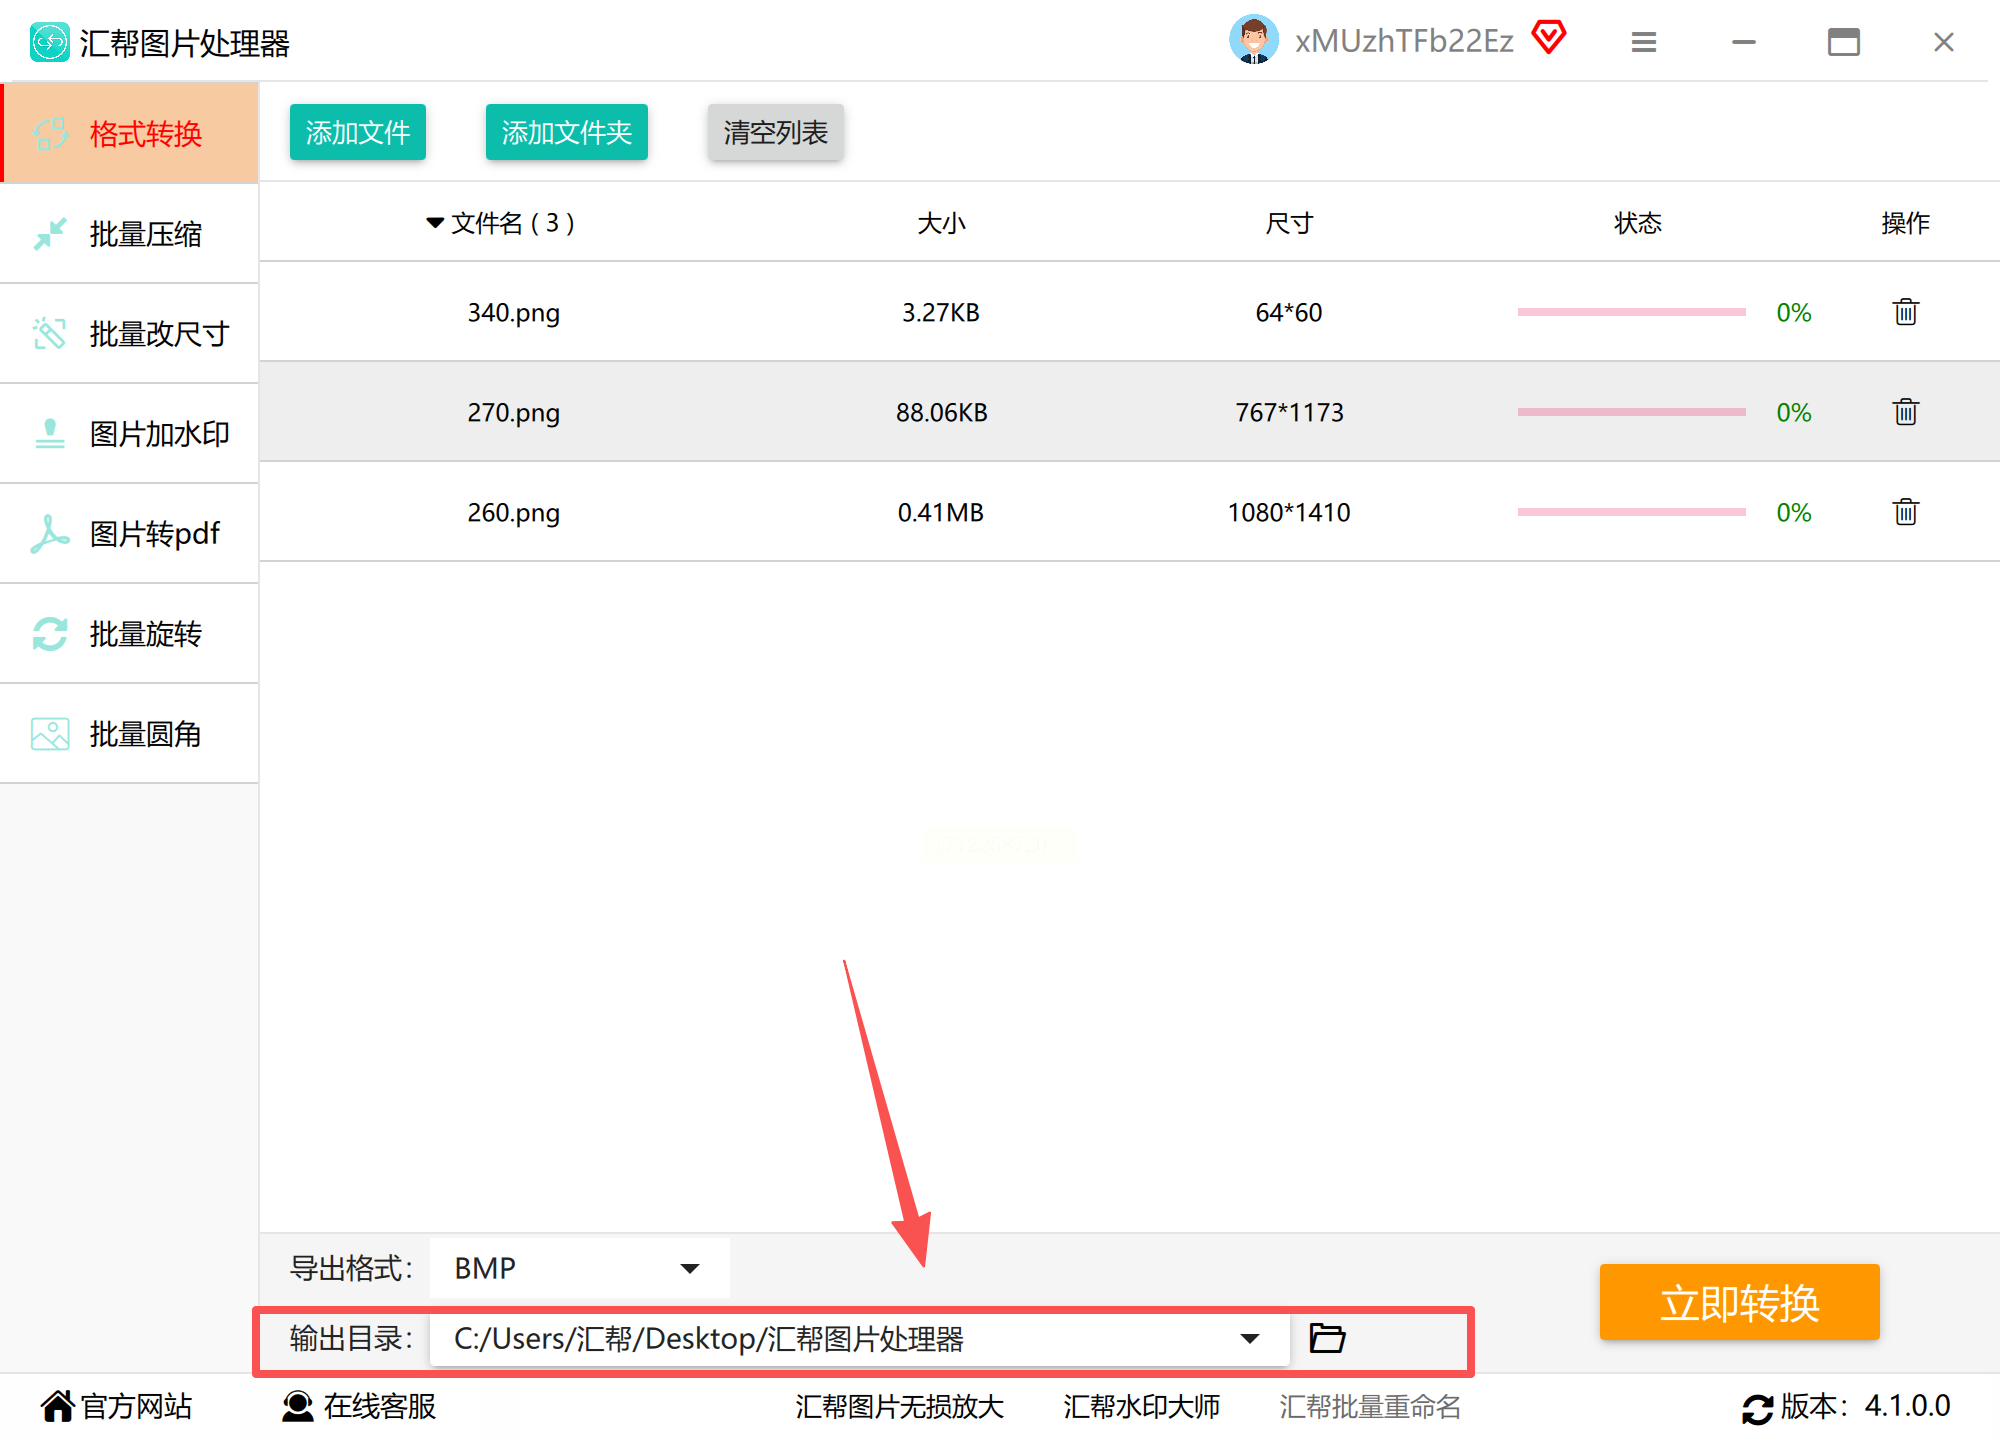Click the 汇帮图片处理器 app logo
Viewport: 2000px width, 1440px height.
tap(49, 42)
